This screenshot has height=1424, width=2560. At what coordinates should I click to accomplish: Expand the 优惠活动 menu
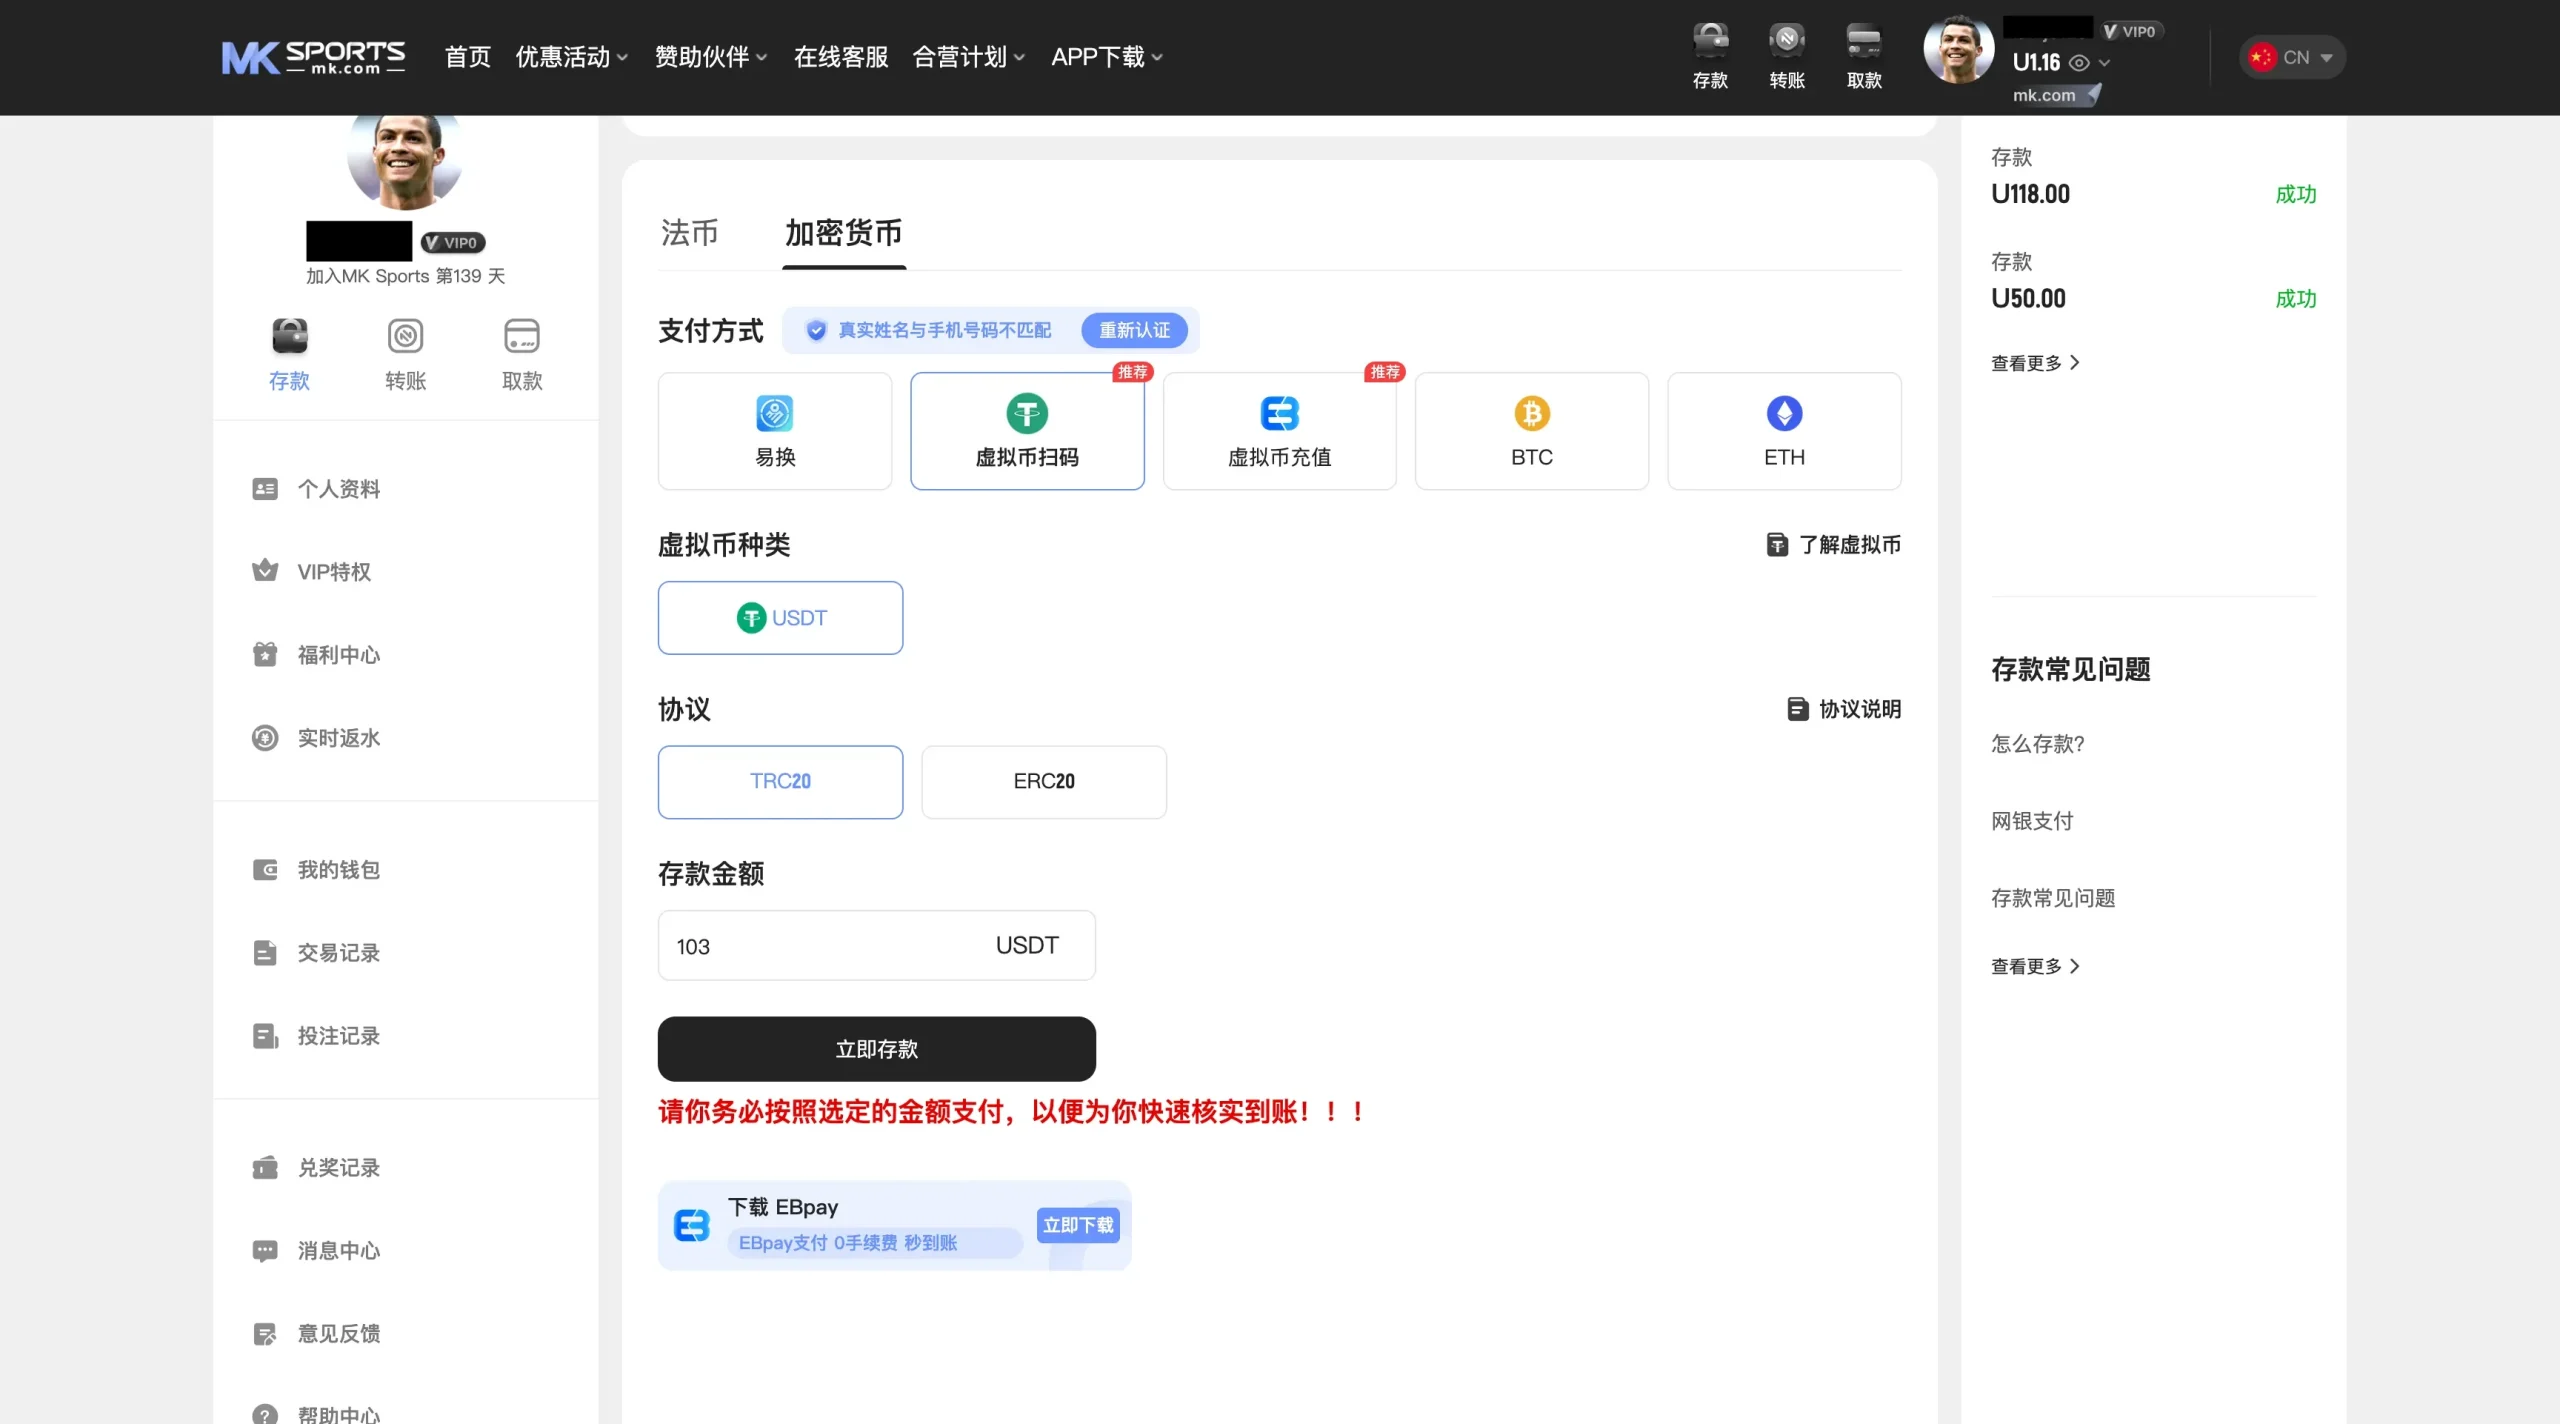click(x=571, y=57)
